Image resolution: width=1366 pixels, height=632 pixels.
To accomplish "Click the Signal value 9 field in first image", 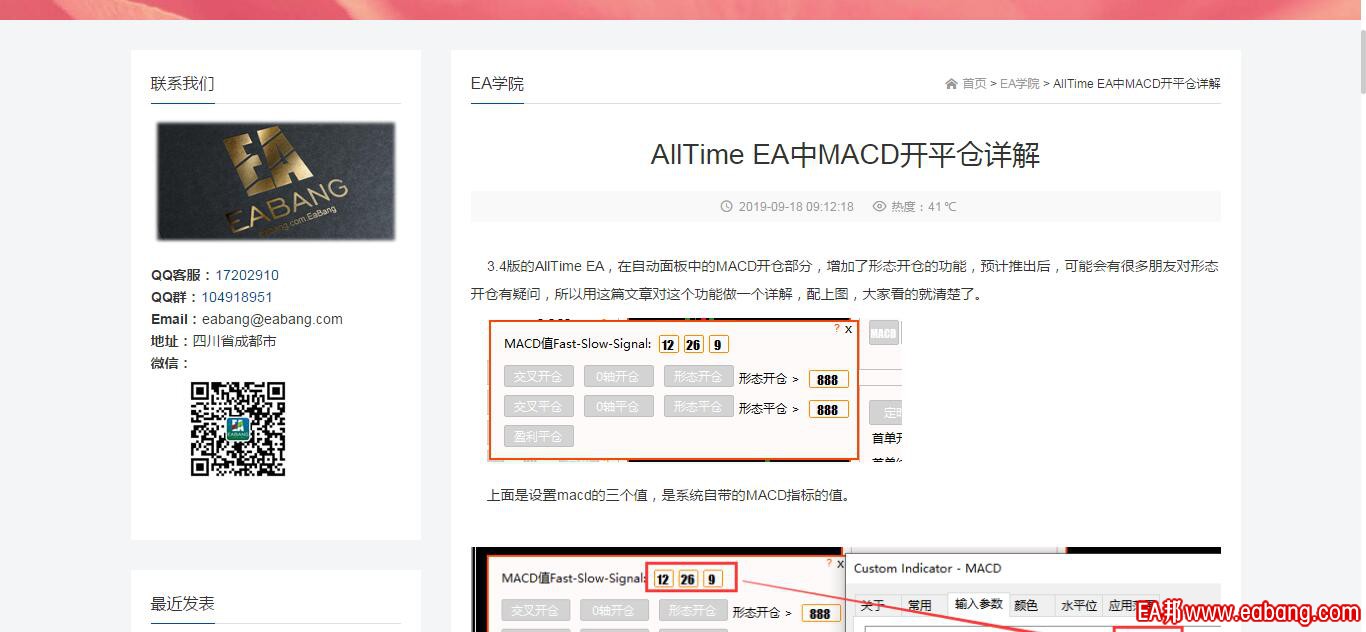I will [x=719, y=345].
